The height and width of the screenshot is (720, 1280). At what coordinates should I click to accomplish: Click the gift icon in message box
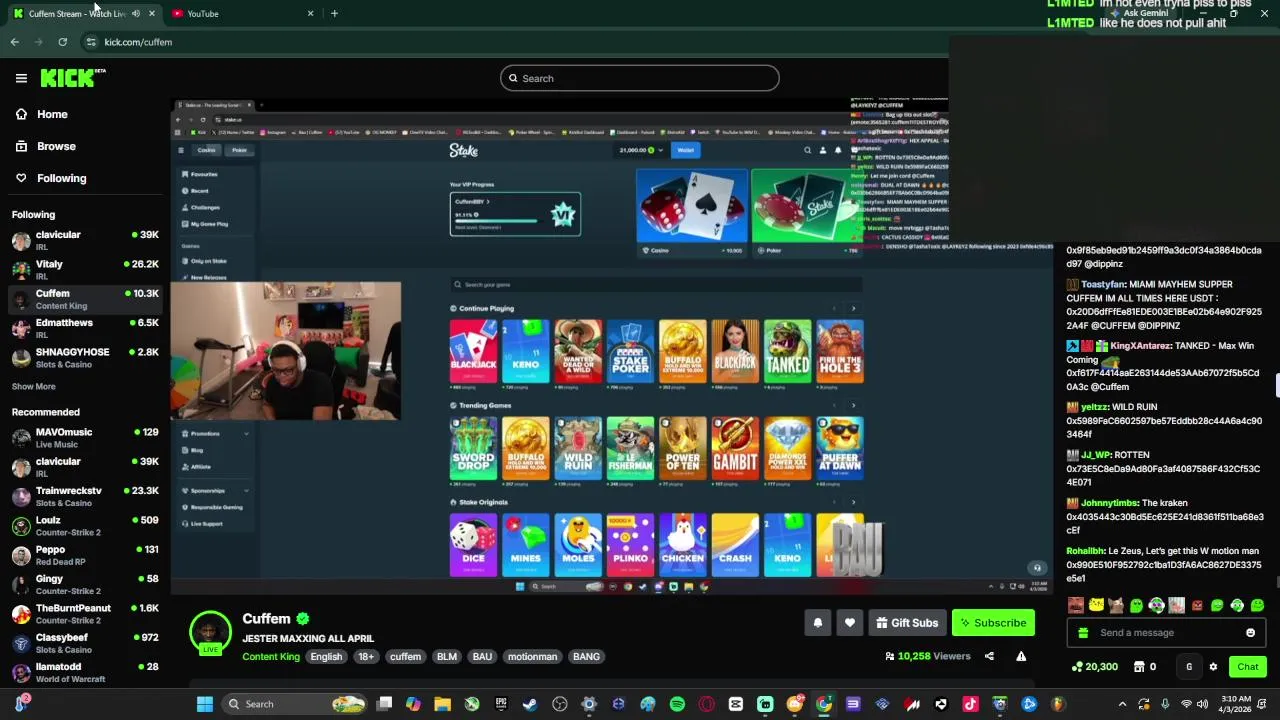(x=1082, y=632)
